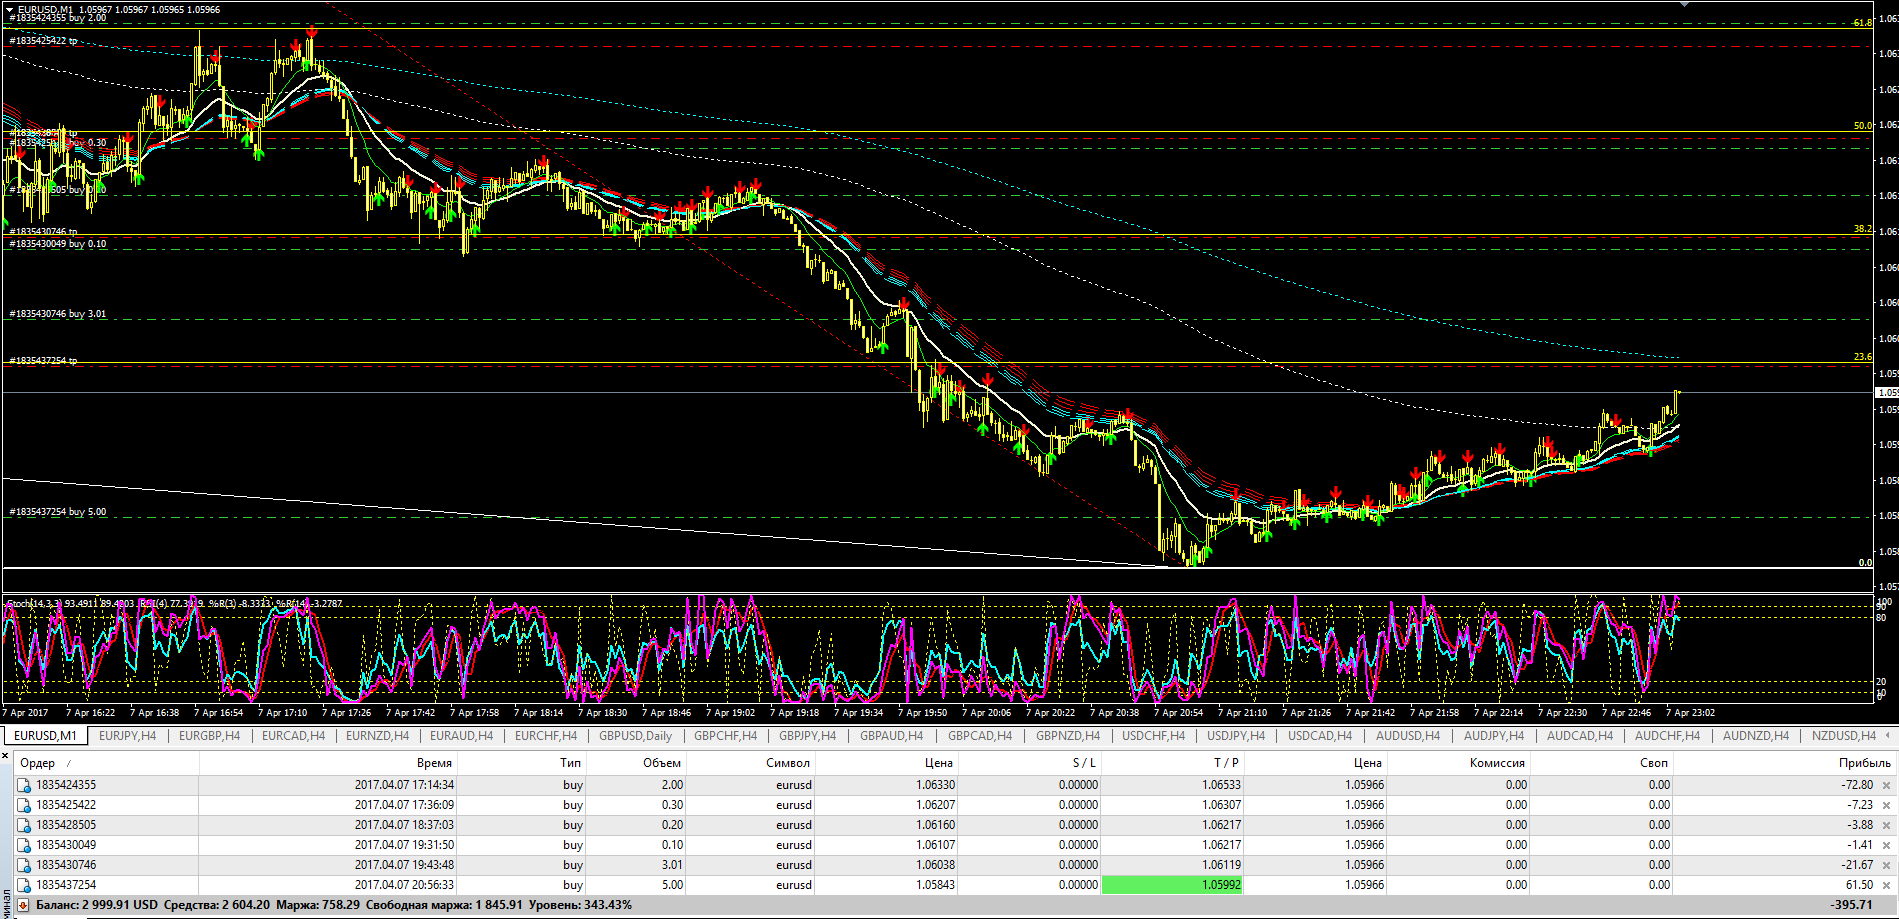The width and height of the screenshot is (1899, 919).
Task: Select the EURCHF,H4 tab
Action: pyautogui.click(x=545, y=736)
